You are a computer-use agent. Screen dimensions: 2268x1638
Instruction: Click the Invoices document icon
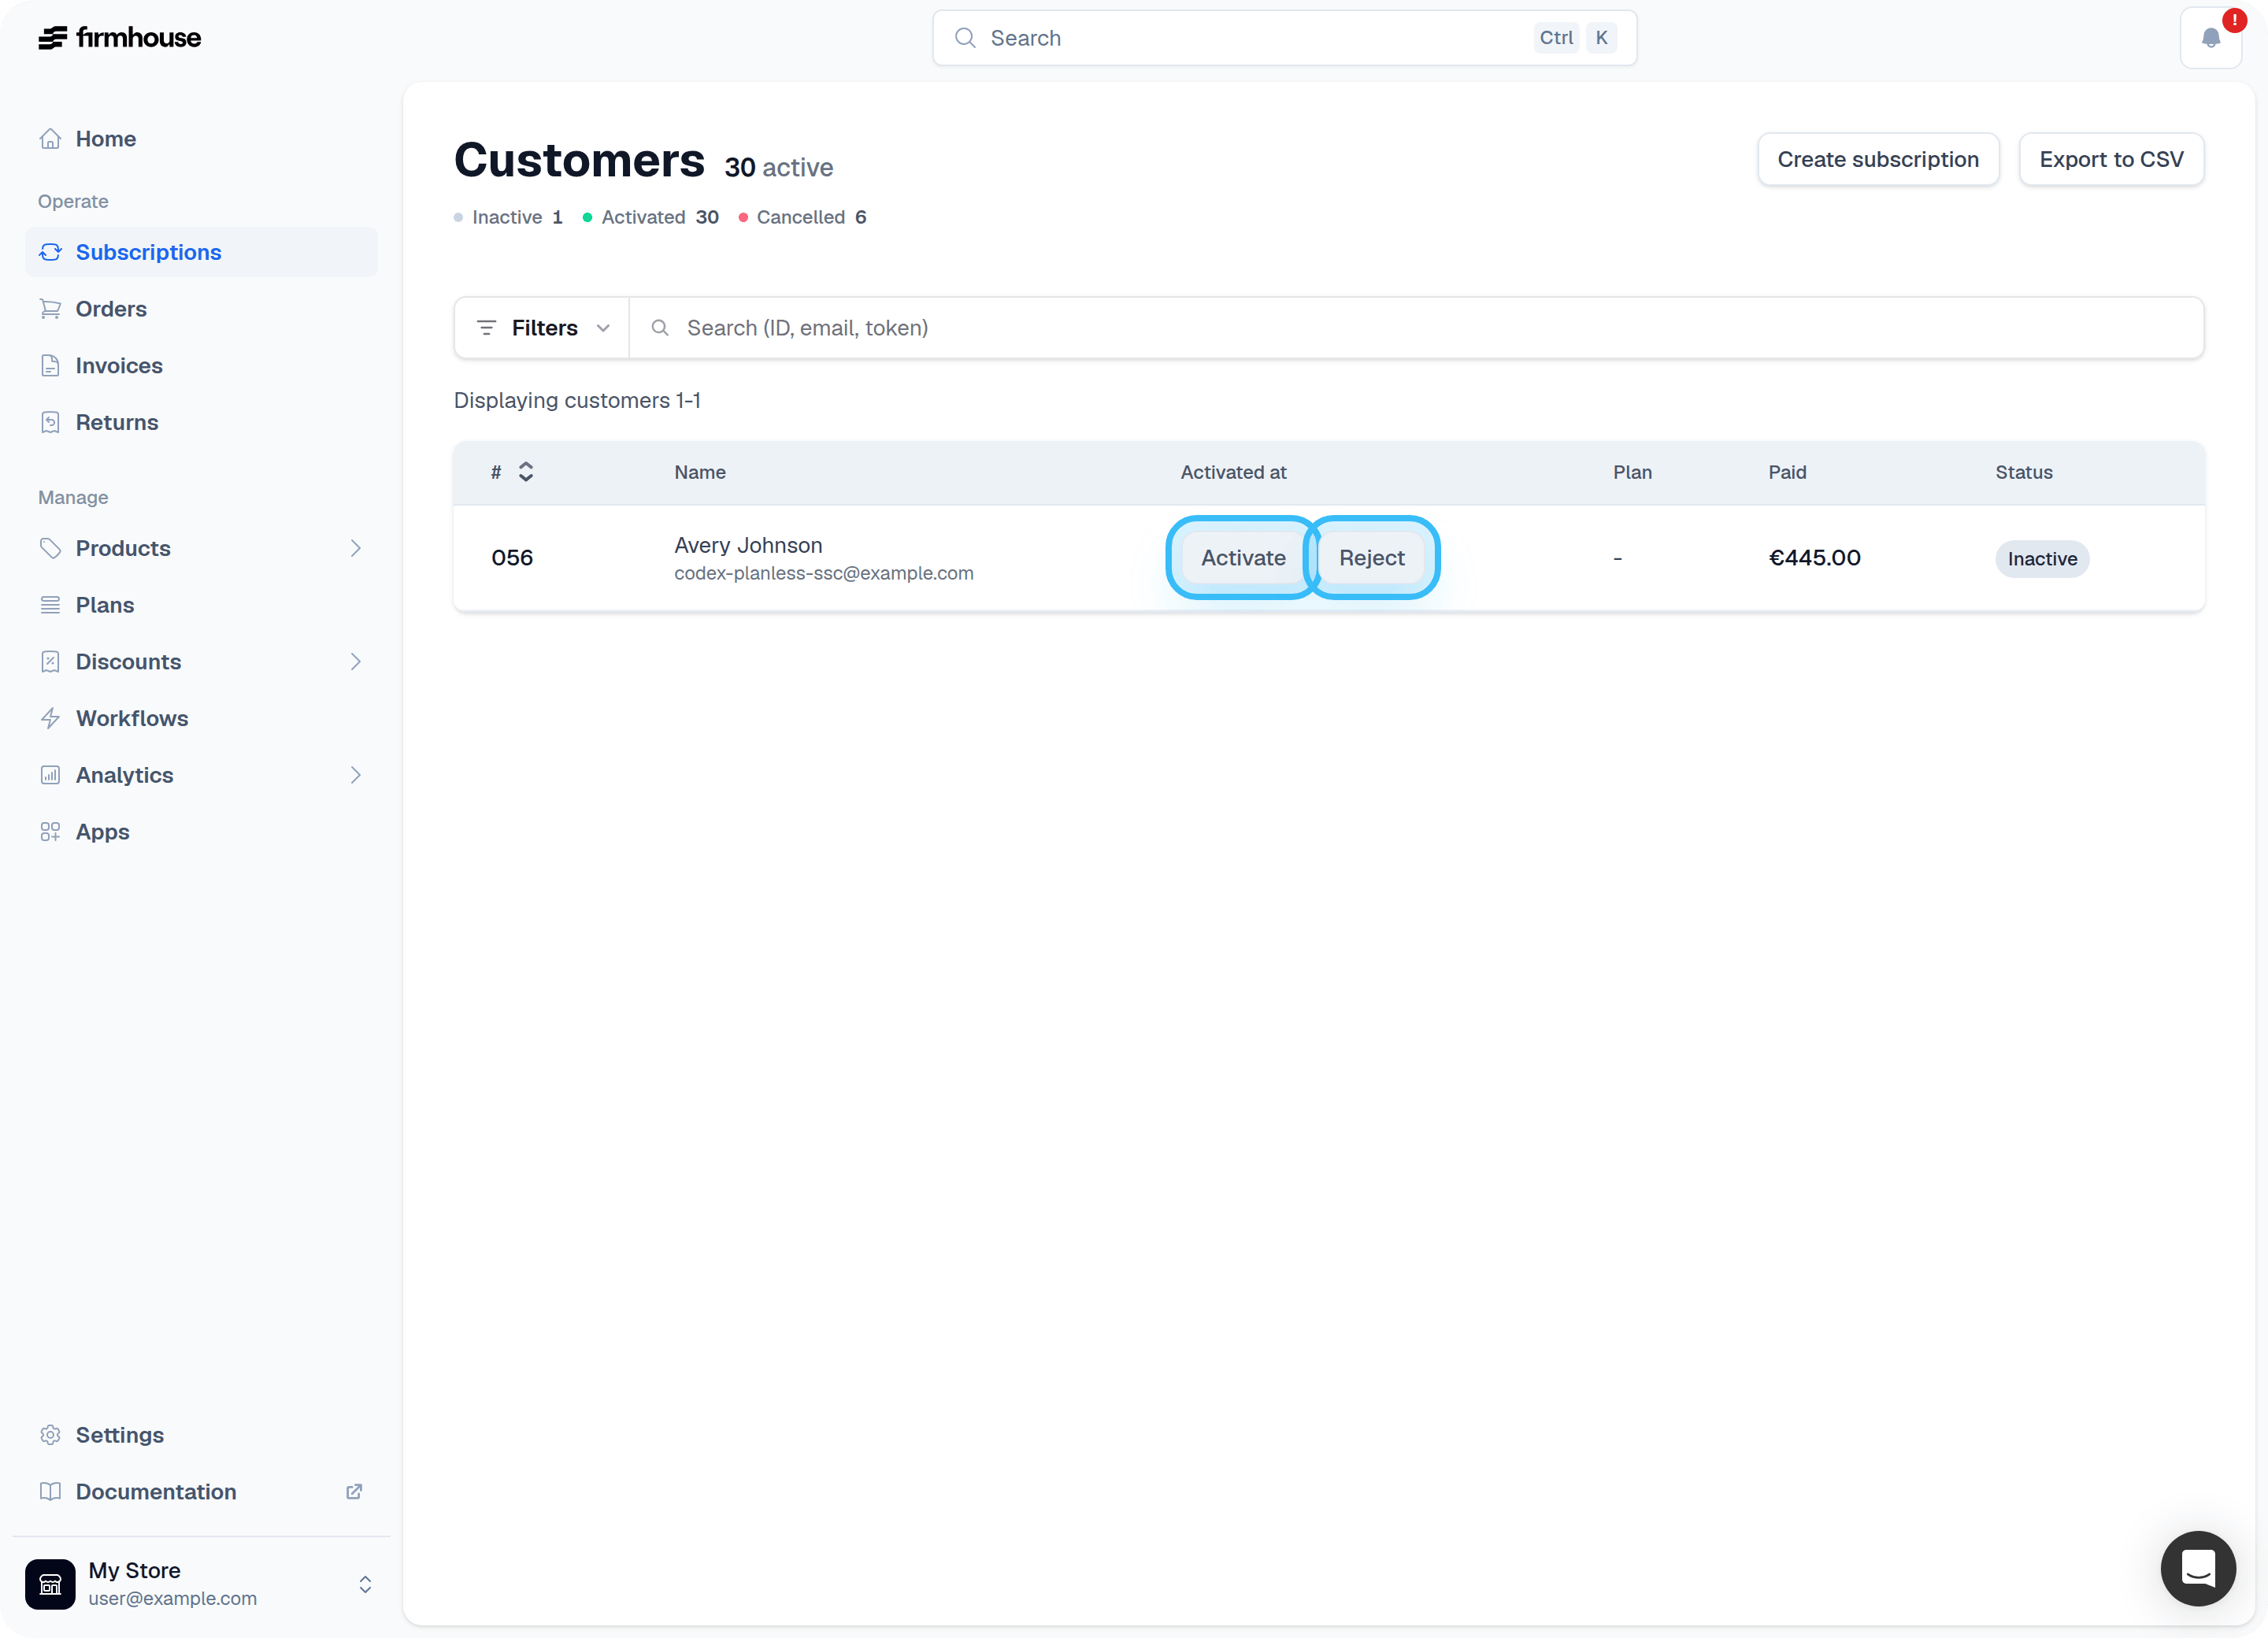pos(50,366)
